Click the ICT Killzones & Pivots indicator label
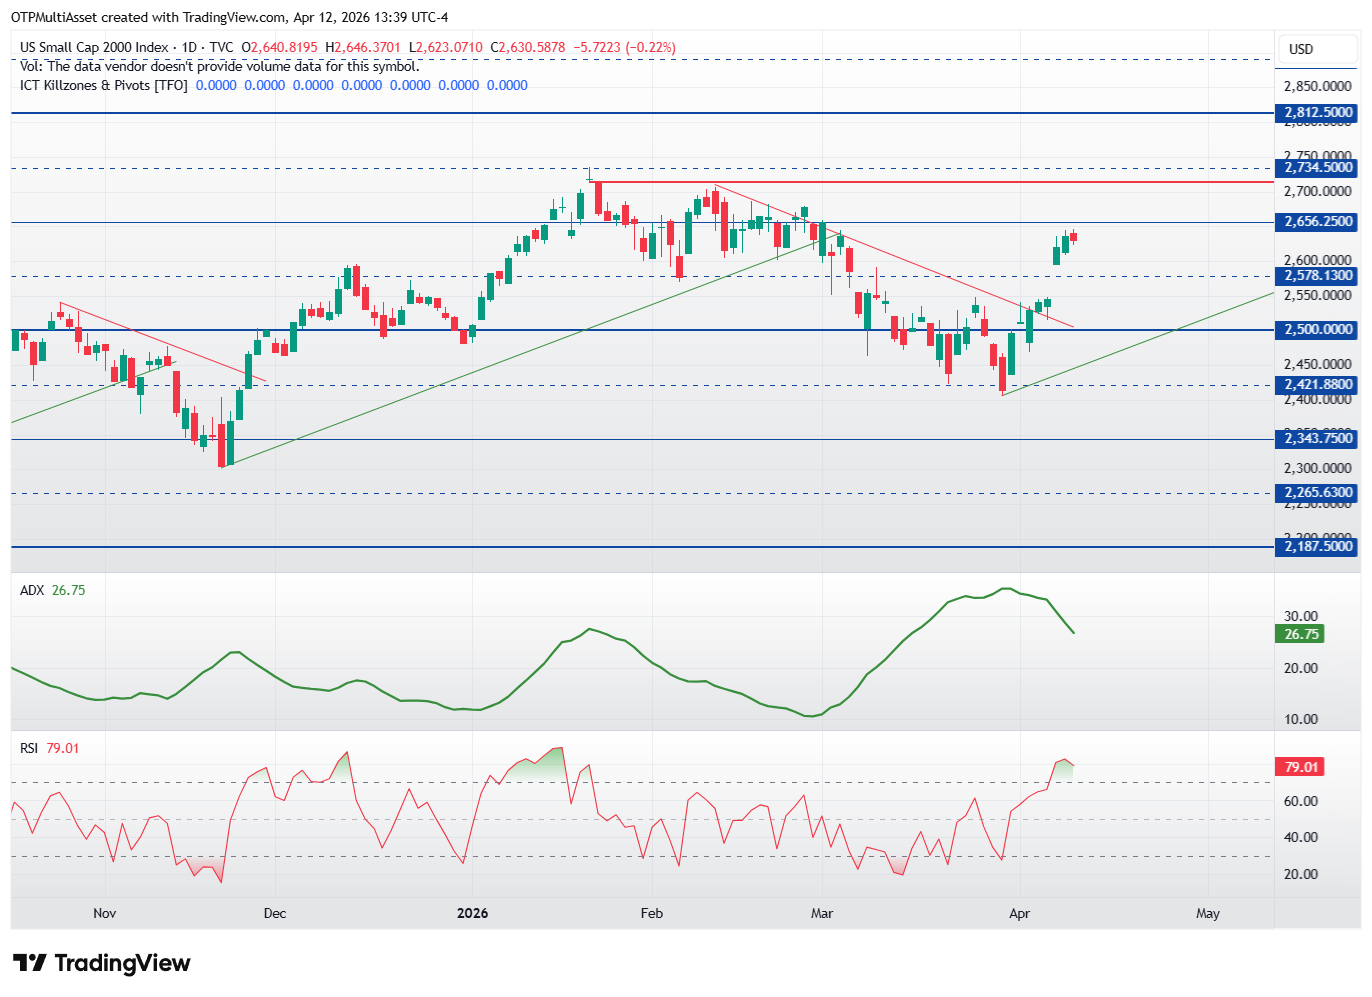The height and width of the screenshot is (997, 1372). click(104, 85)
